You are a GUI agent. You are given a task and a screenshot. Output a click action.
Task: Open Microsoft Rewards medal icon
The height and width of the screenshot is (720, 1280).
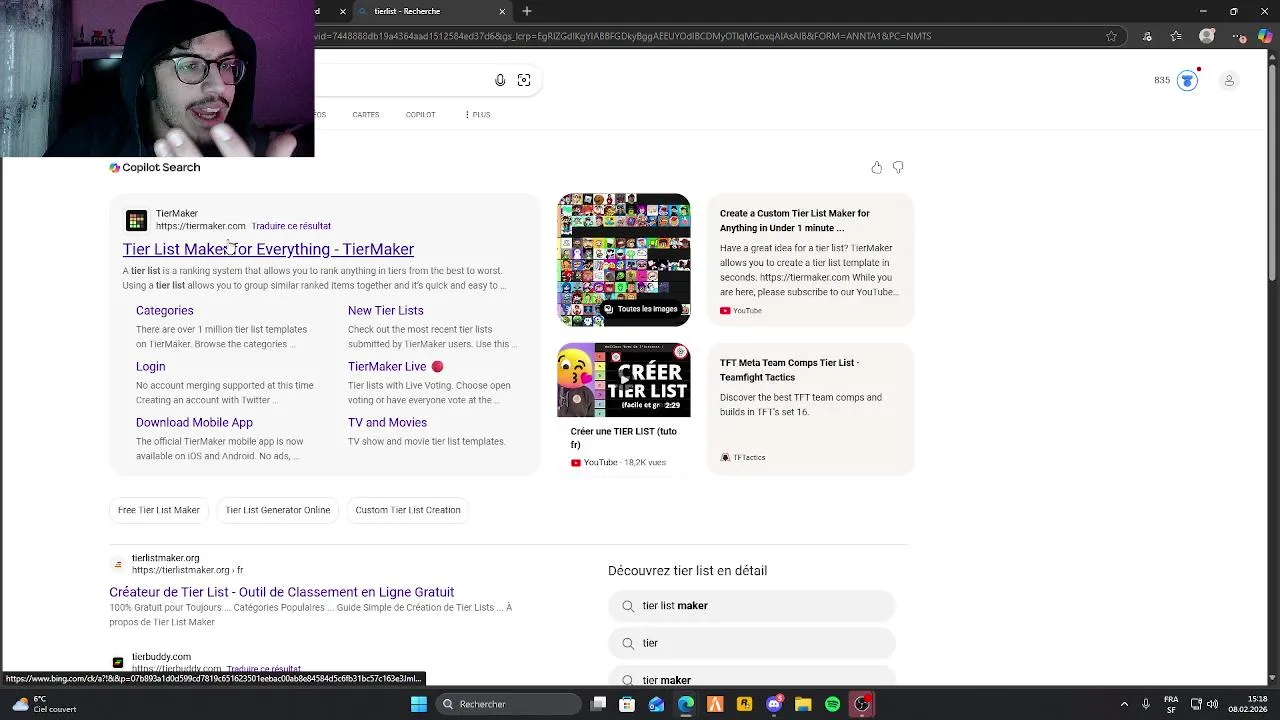1187,80
